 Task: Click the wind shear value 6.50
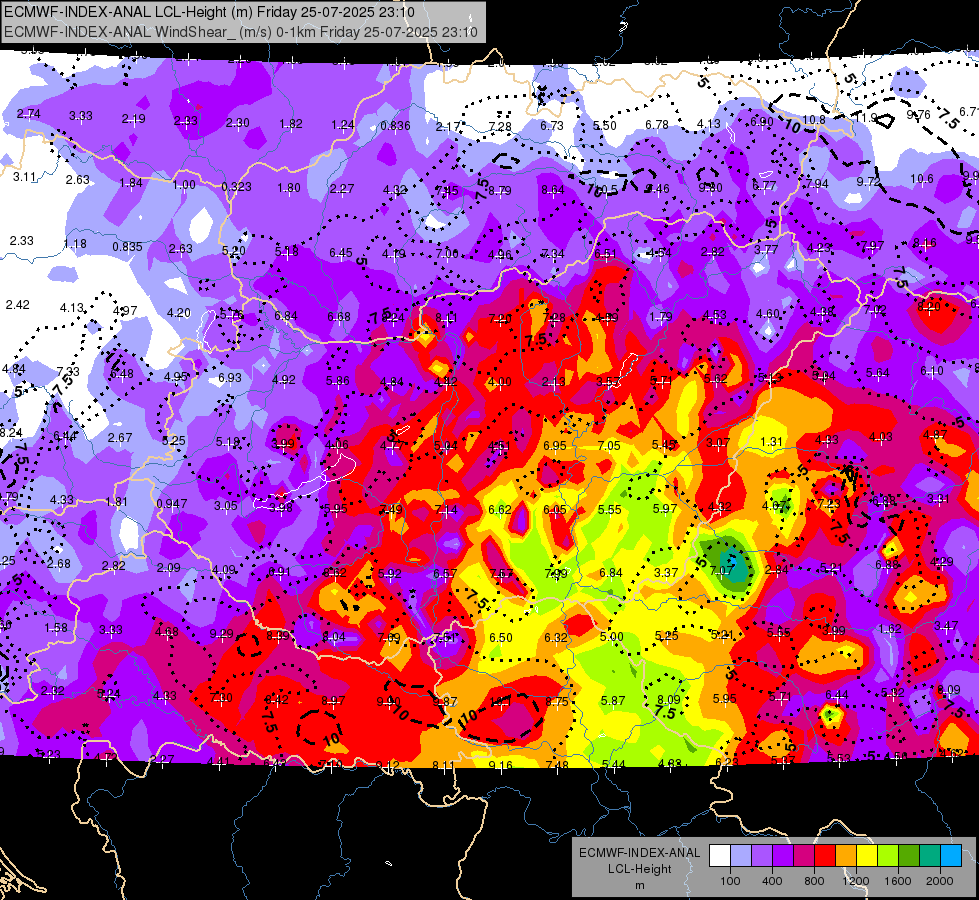501,638
